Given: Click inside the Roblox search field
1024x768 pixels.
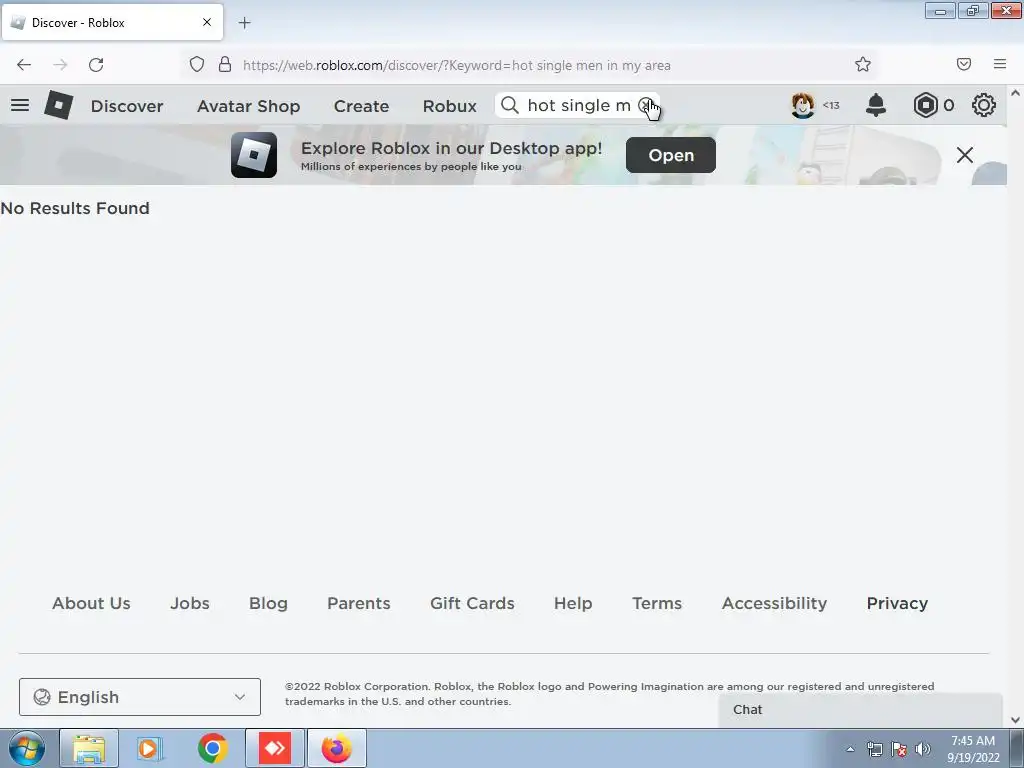Looking at the screenshot, I should tap(577, 105).
